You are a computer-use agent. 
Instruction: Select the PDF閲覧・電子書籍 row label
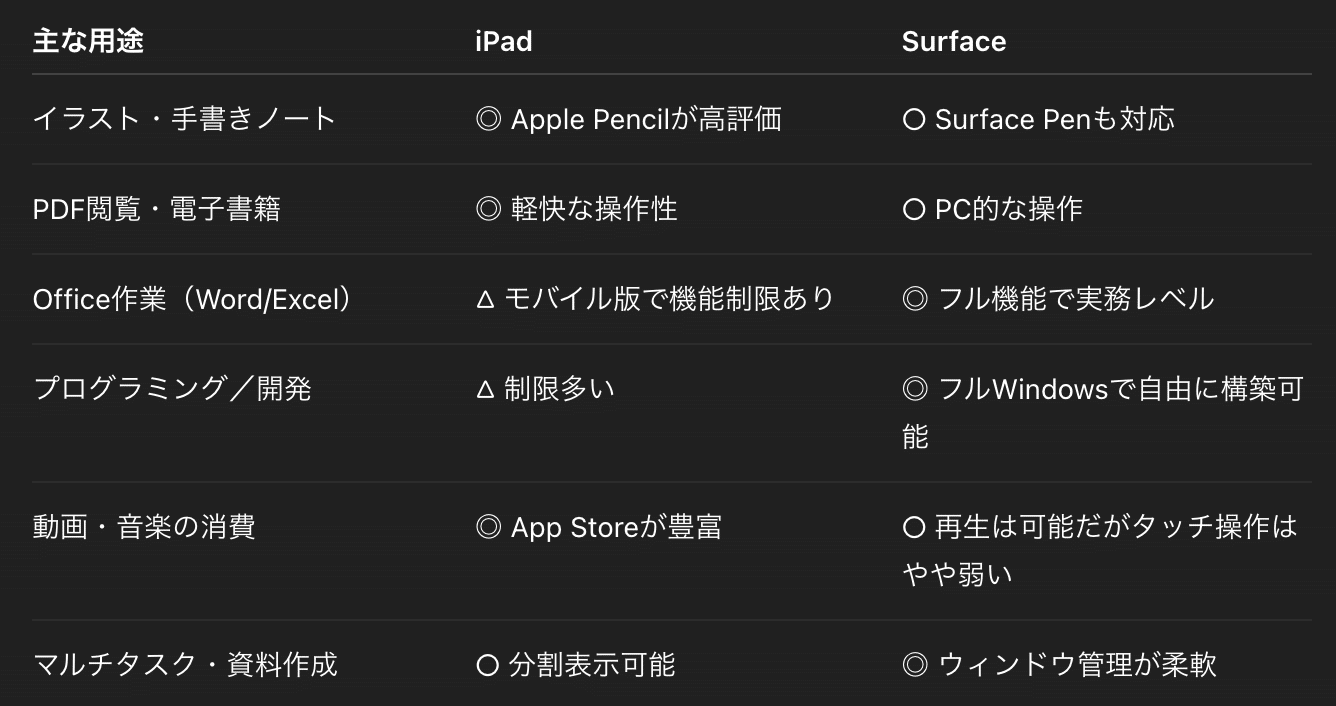click(157, 209)
